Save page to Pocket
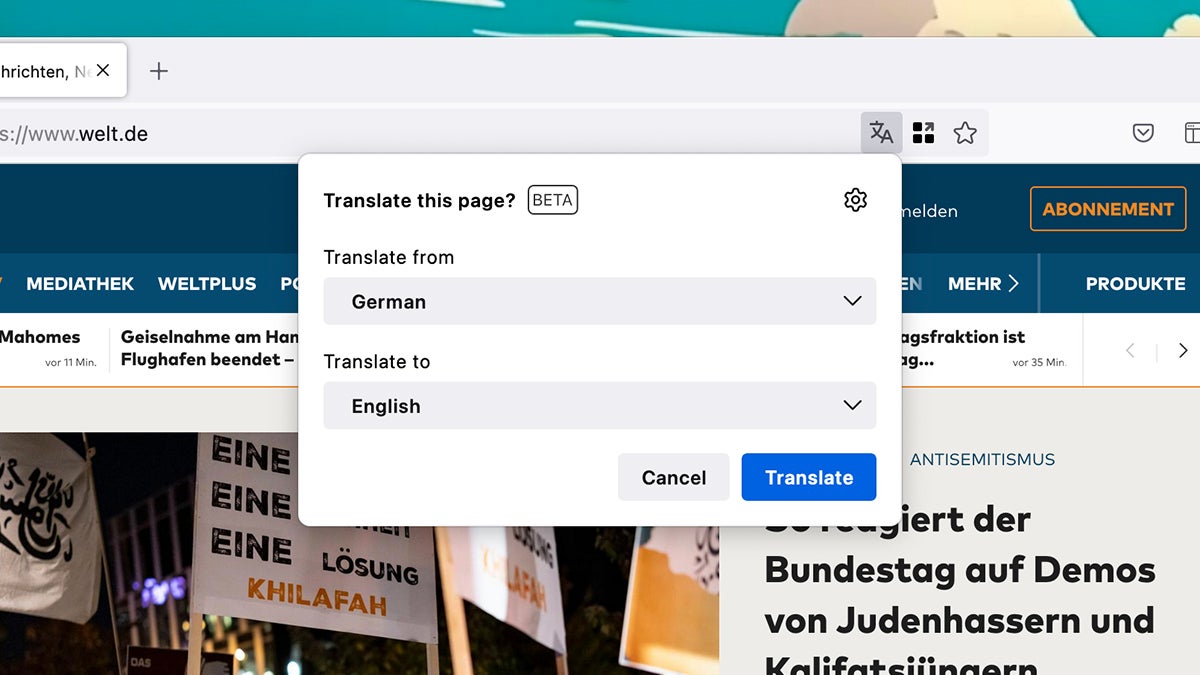This screenshot has width=1200, height=675. 1143,131
